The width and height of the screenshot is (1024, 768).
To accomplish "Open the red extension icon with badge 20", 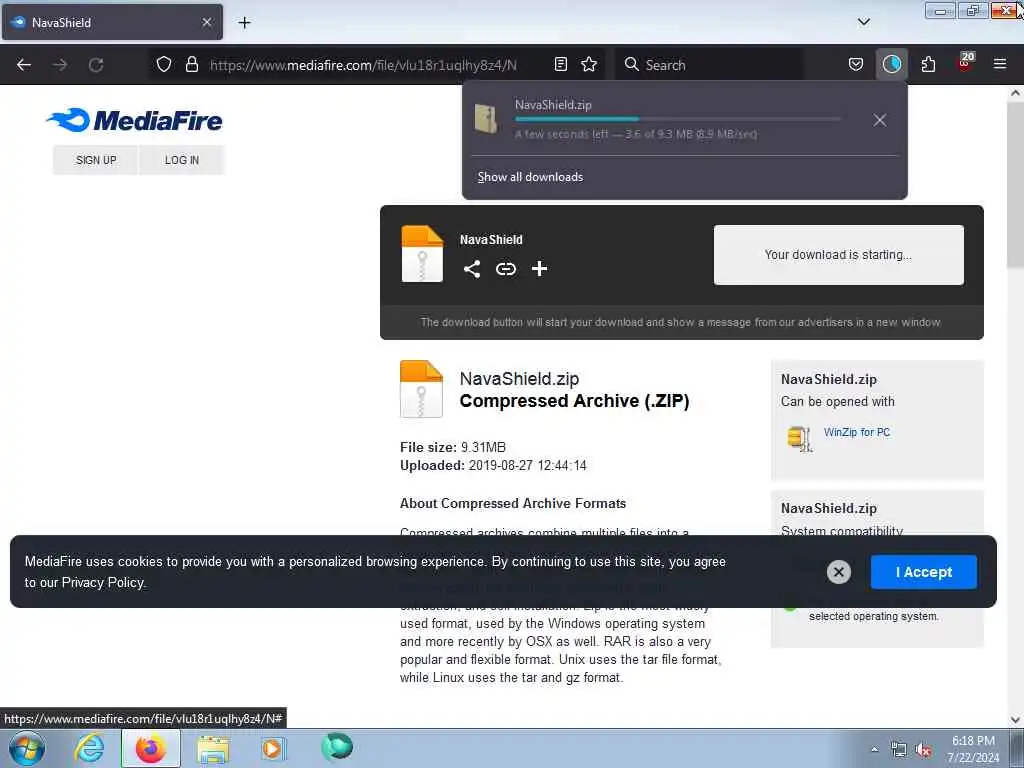I will [965, 63].
